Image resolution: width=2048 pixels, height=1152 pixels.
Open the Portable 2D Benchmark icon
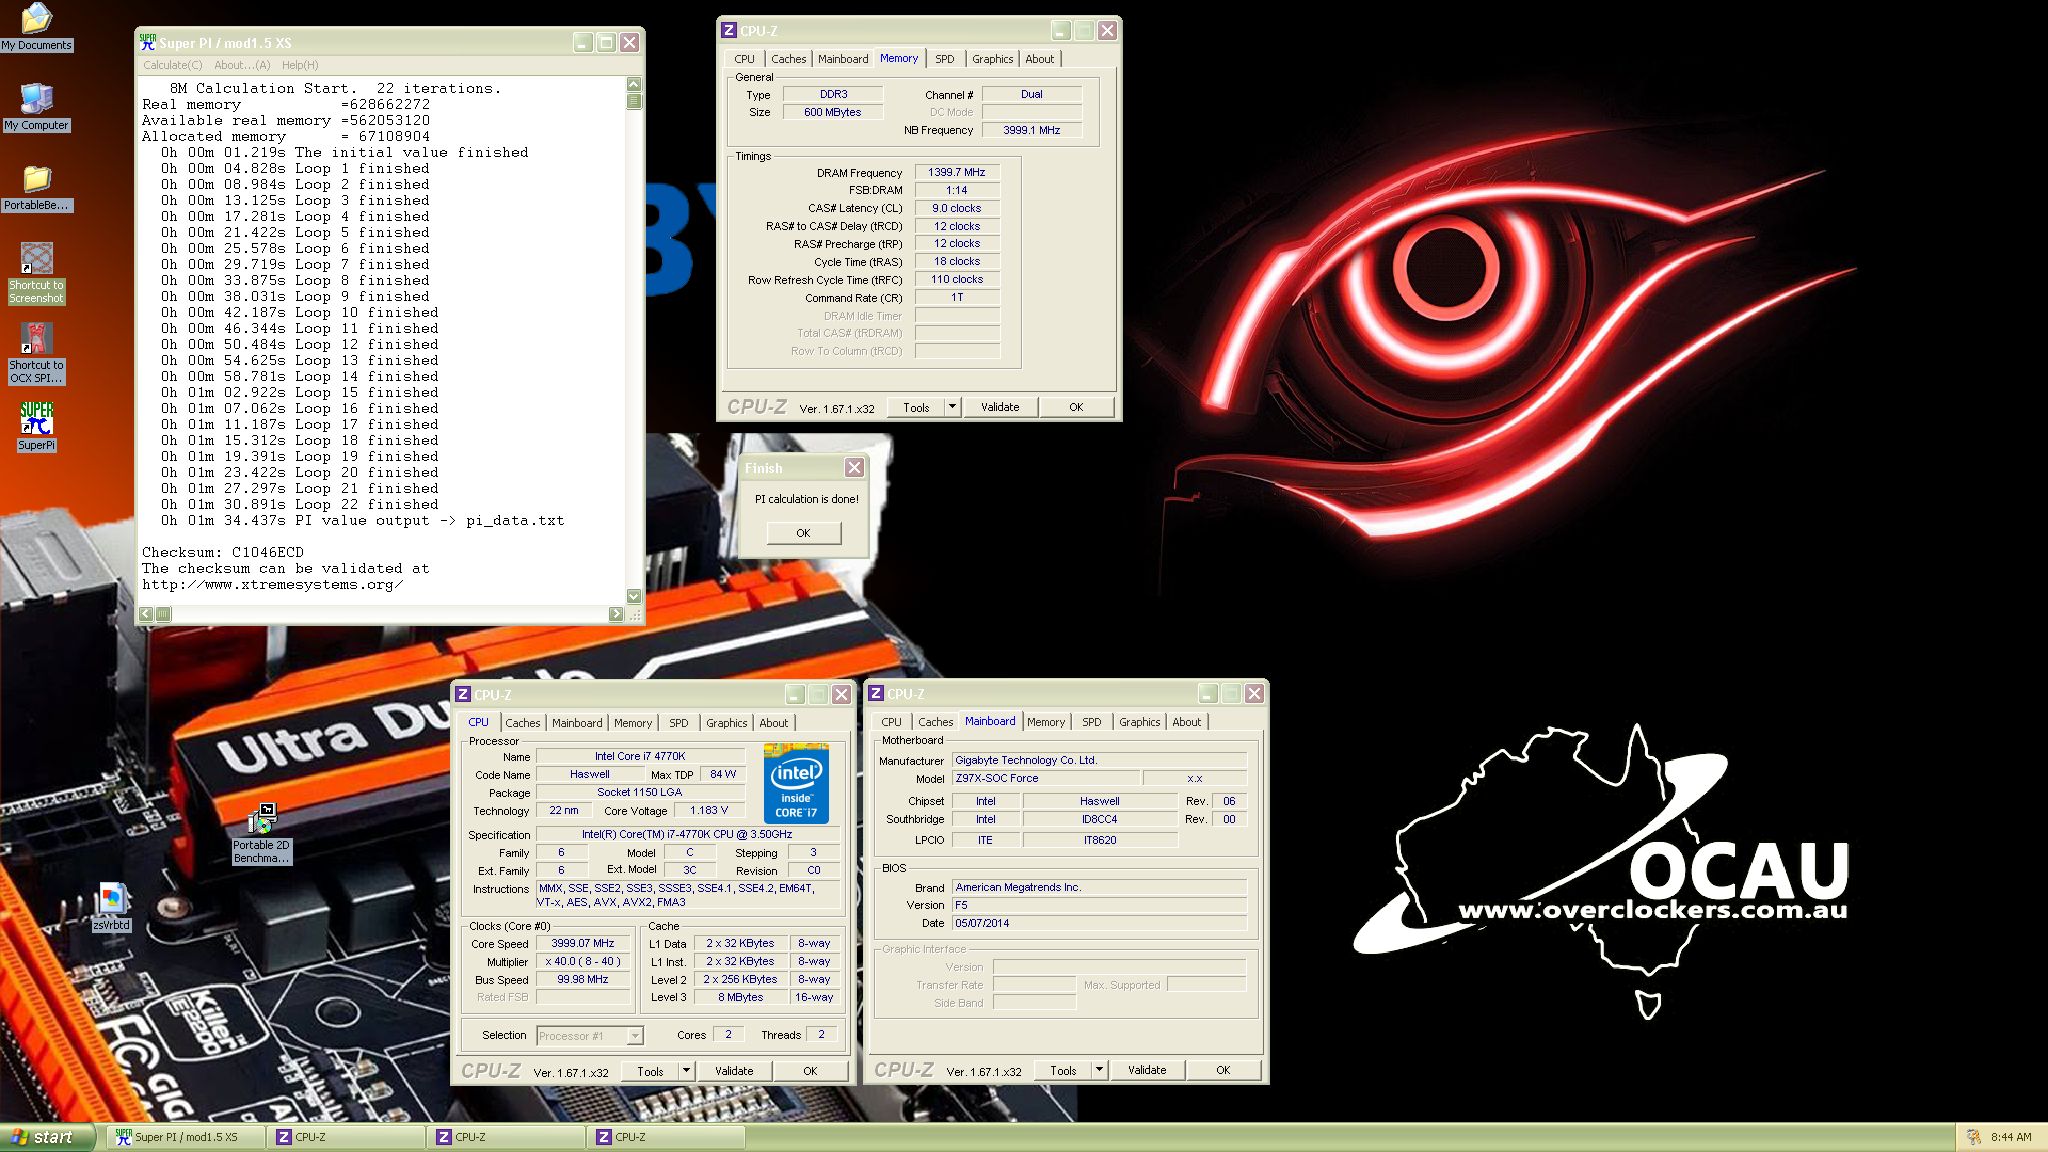click(261, 820)
